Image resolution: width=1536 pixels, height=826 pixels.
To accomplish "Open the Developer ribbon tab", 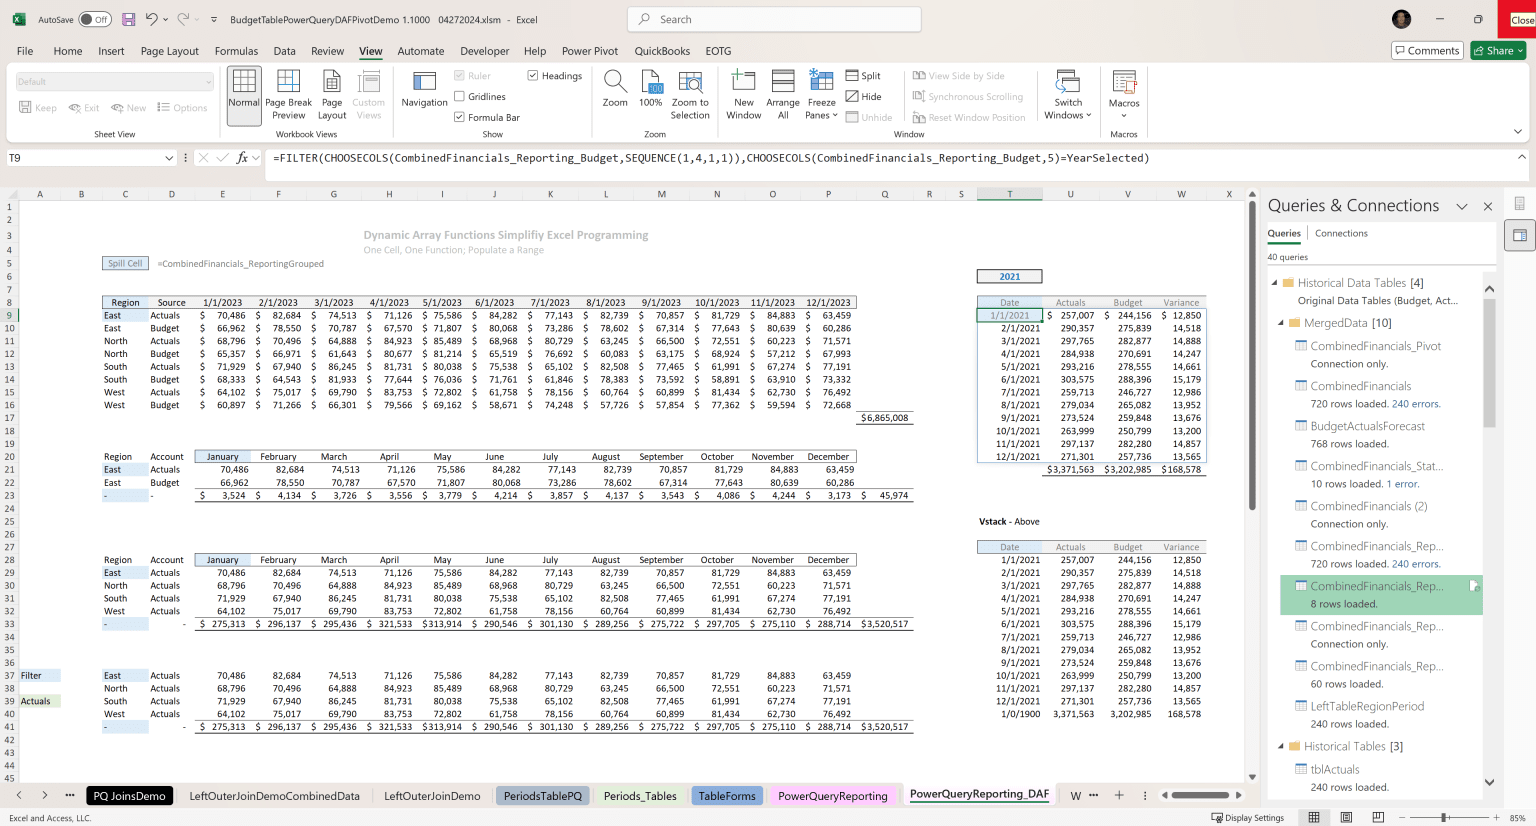I will pyautogui.click(x=484, y=51).
